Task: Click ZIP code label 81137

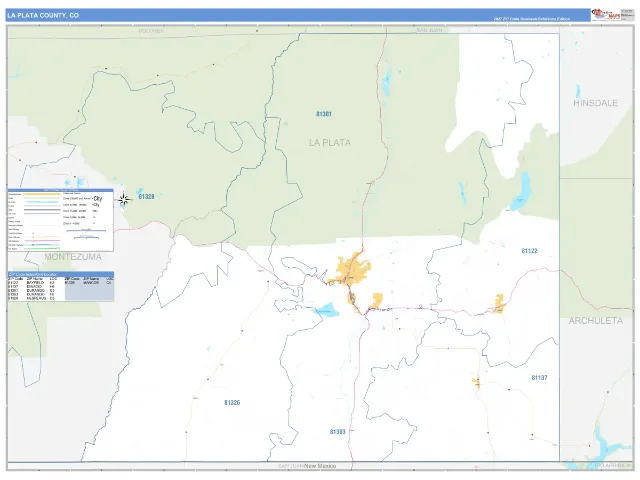Action: tap(539, 378)
